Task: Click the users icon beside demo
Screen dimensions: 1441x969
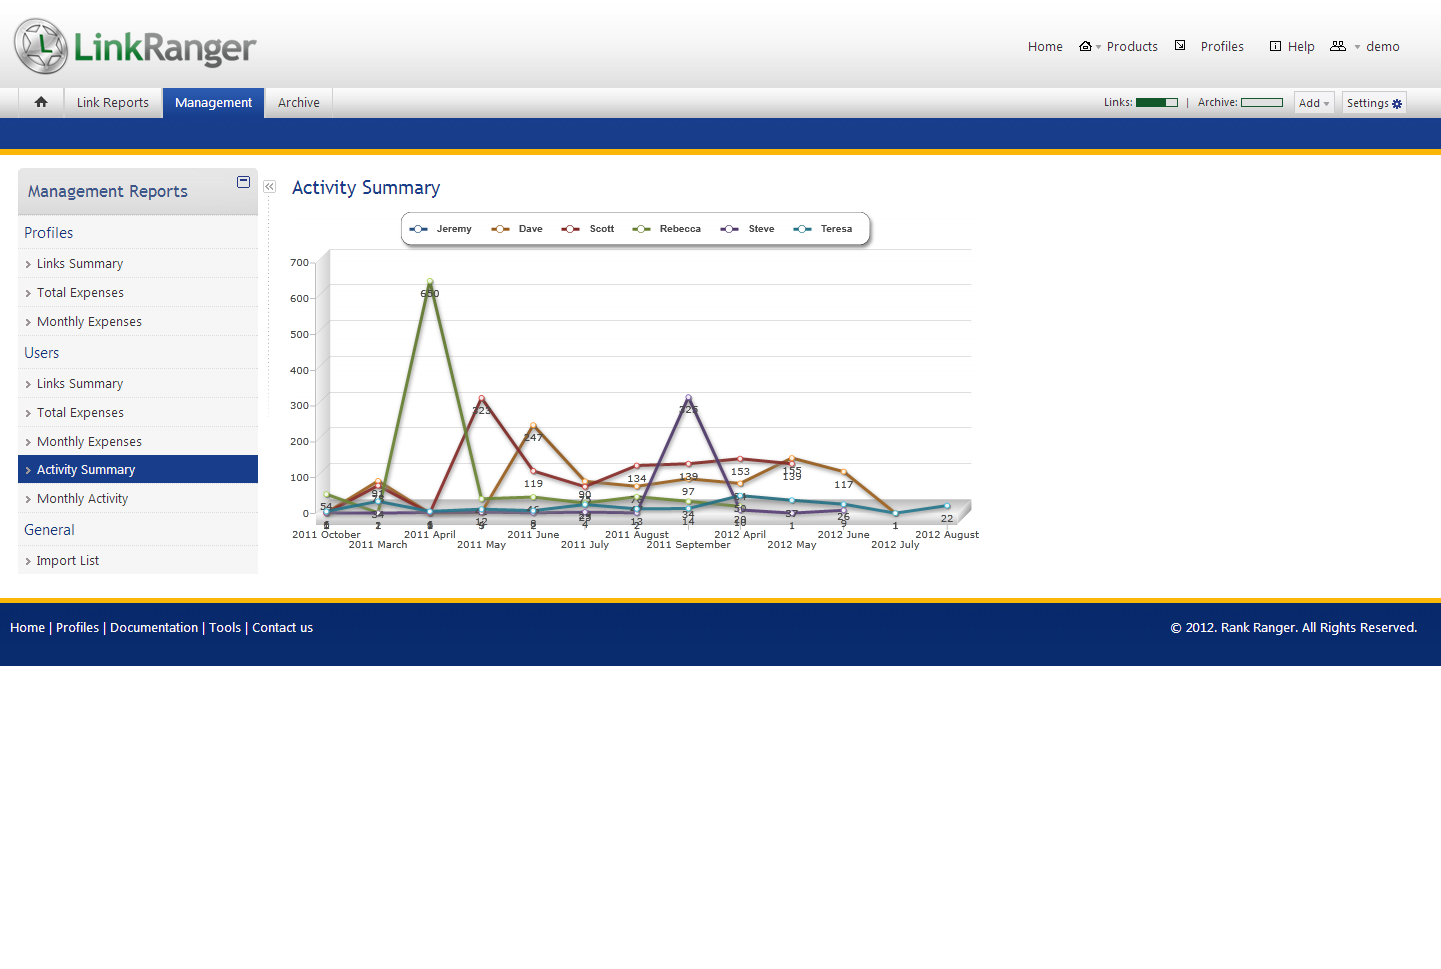Action: [x=1338, y=46]
